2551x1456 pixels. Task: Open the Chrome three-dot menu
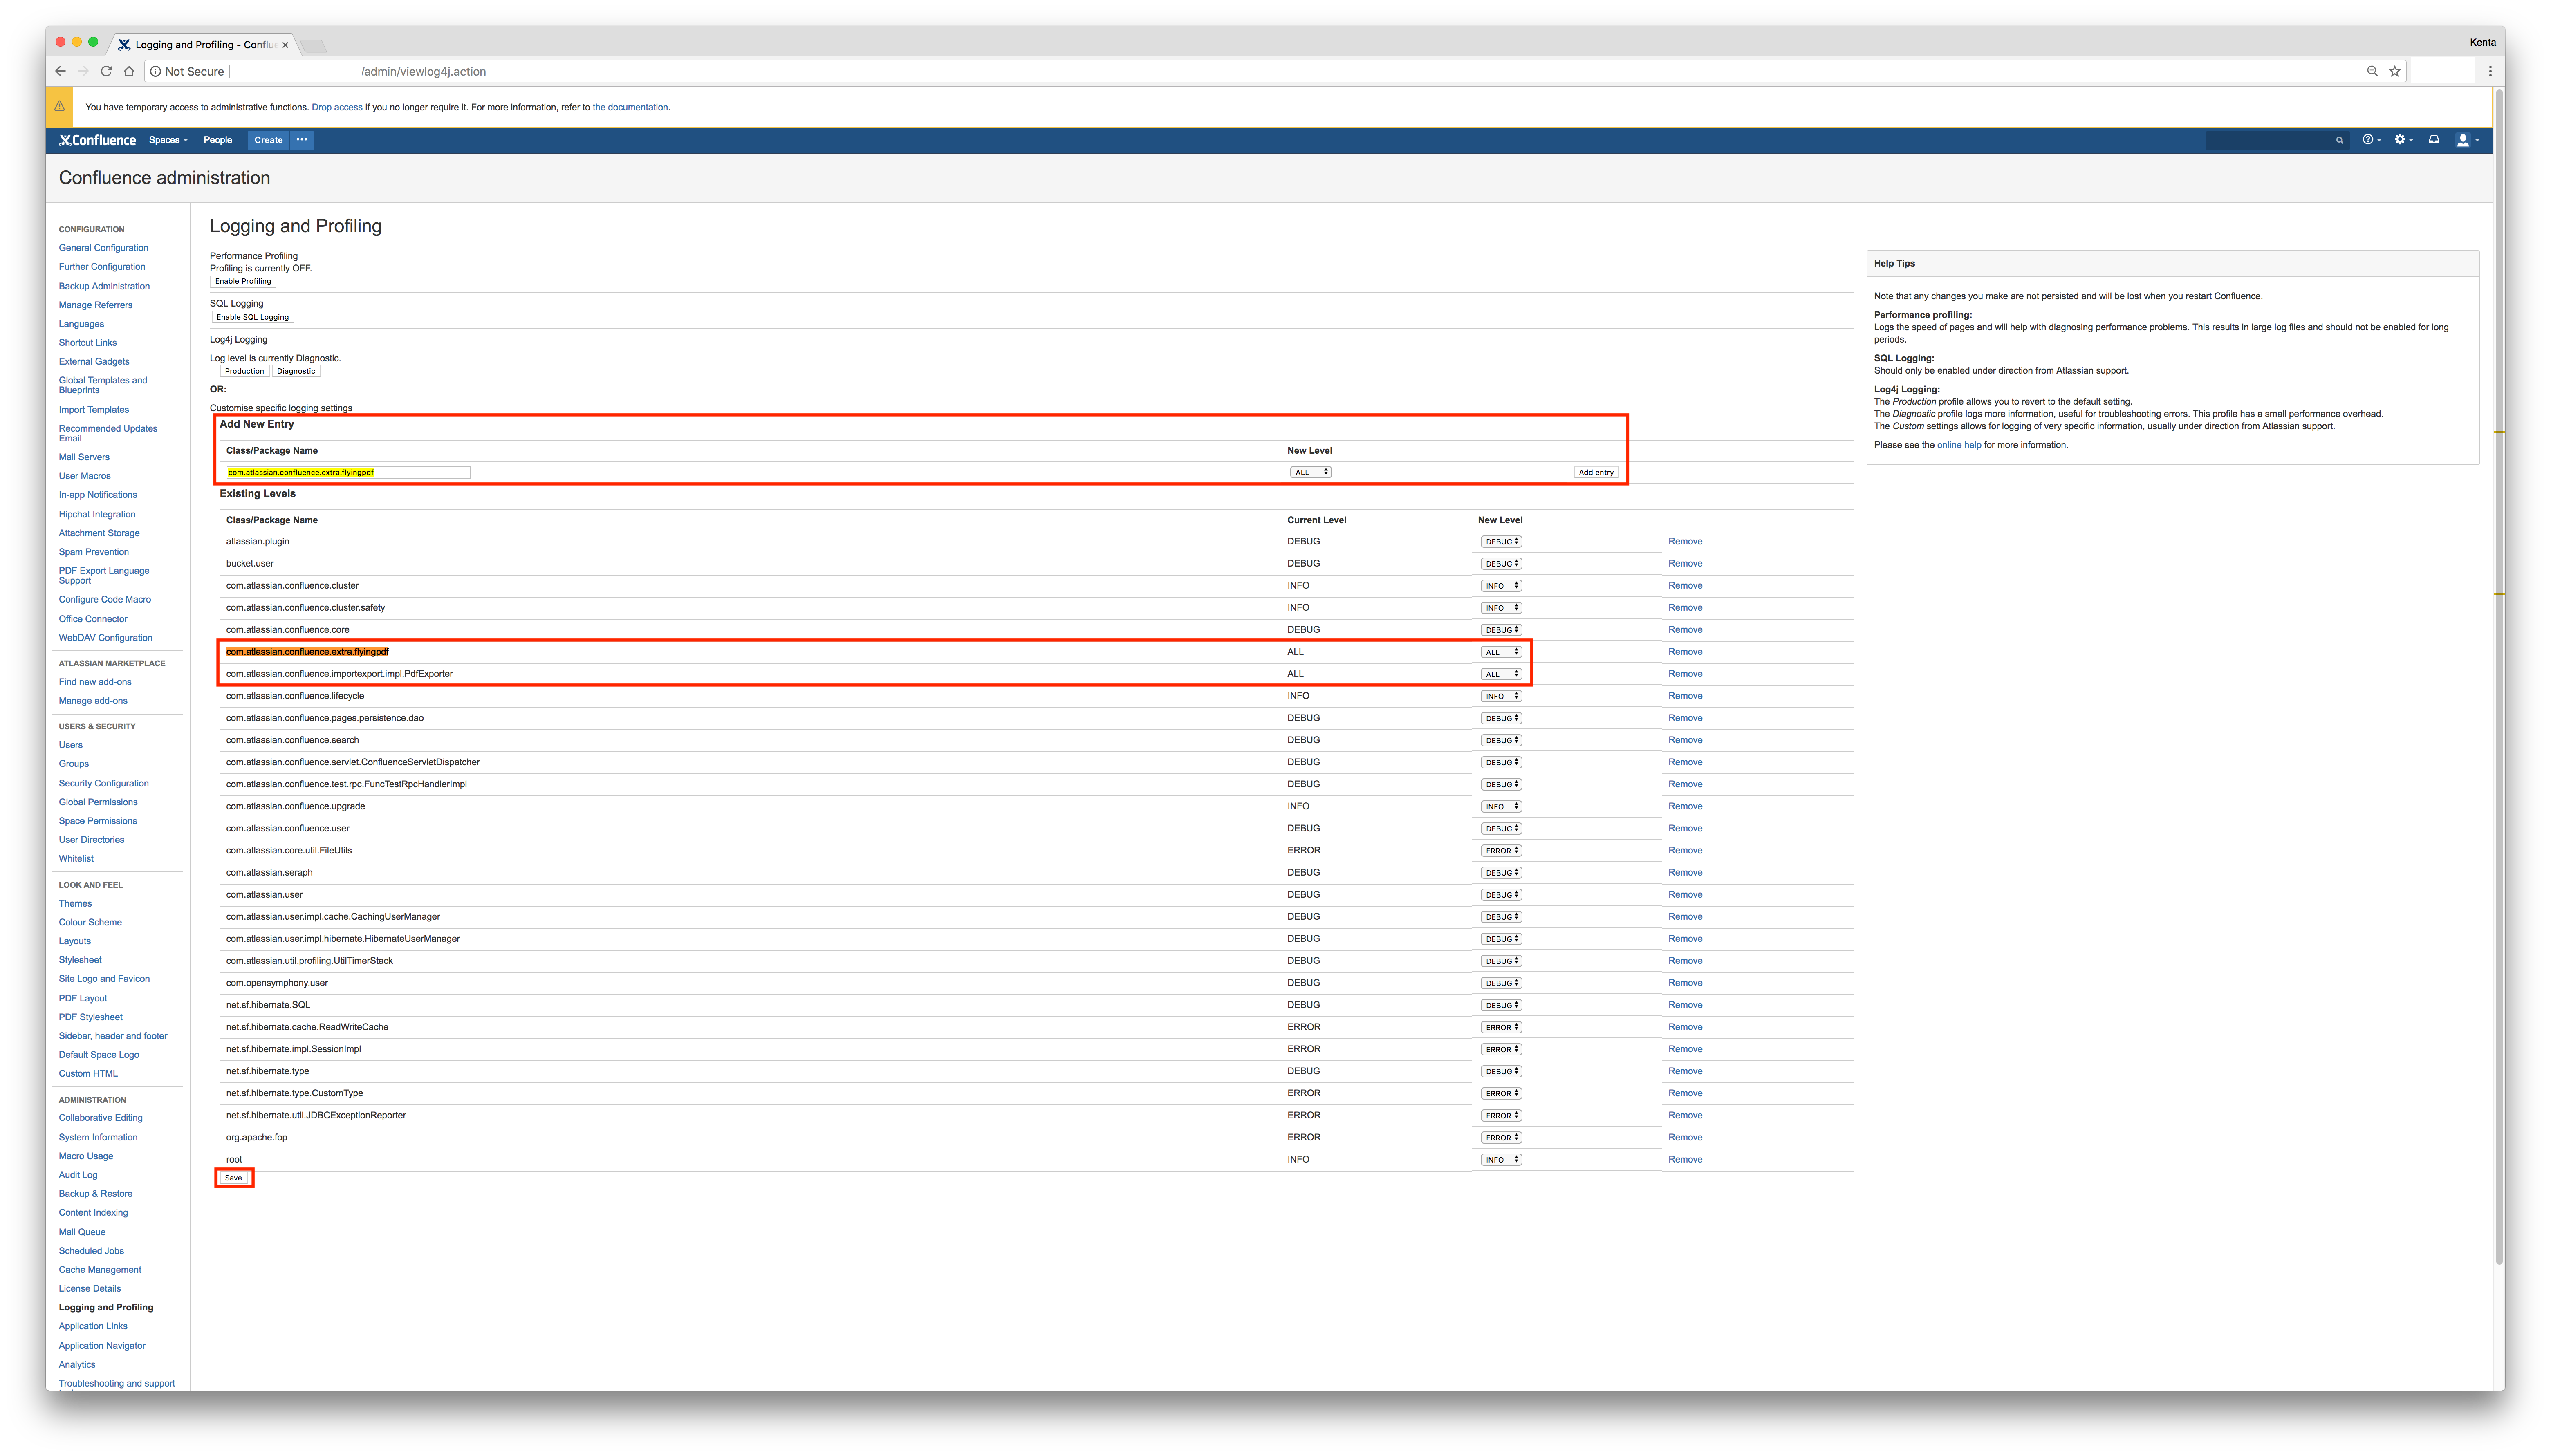tap(2490, 71)
